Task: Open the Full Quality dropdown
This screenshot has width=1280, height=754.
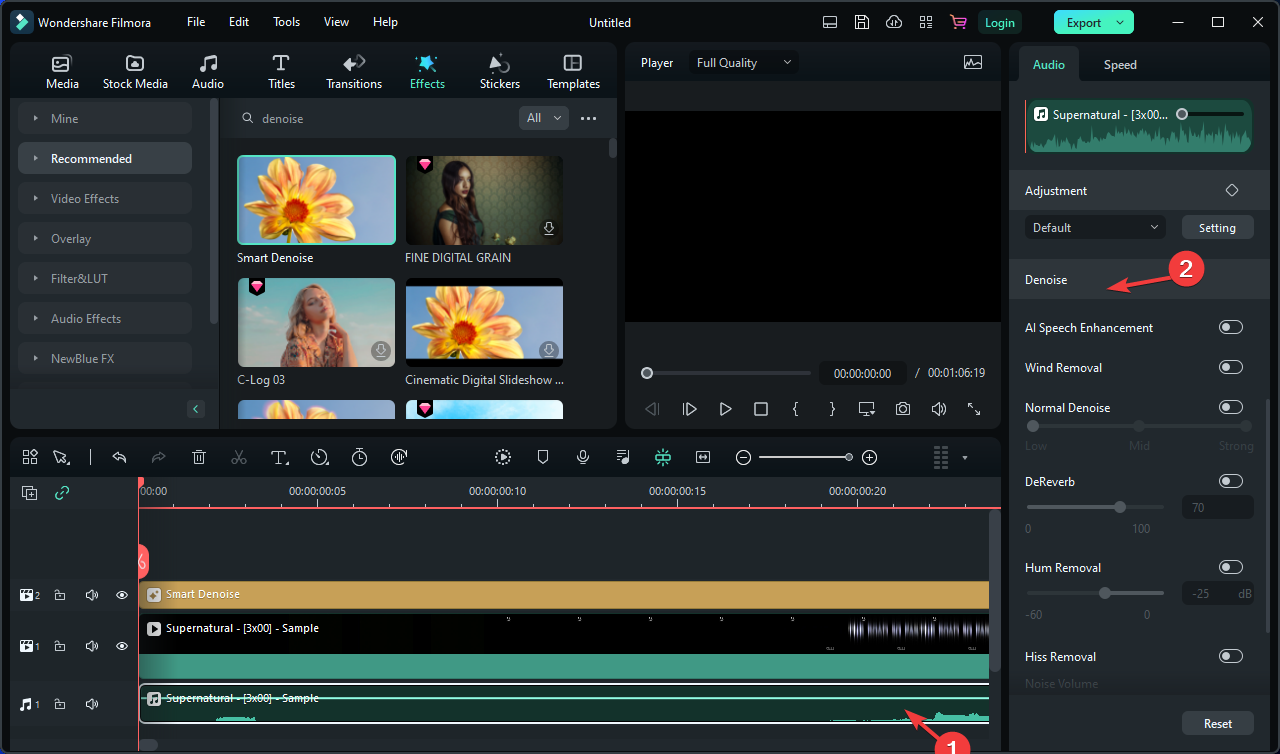Action: click(744, 62)
